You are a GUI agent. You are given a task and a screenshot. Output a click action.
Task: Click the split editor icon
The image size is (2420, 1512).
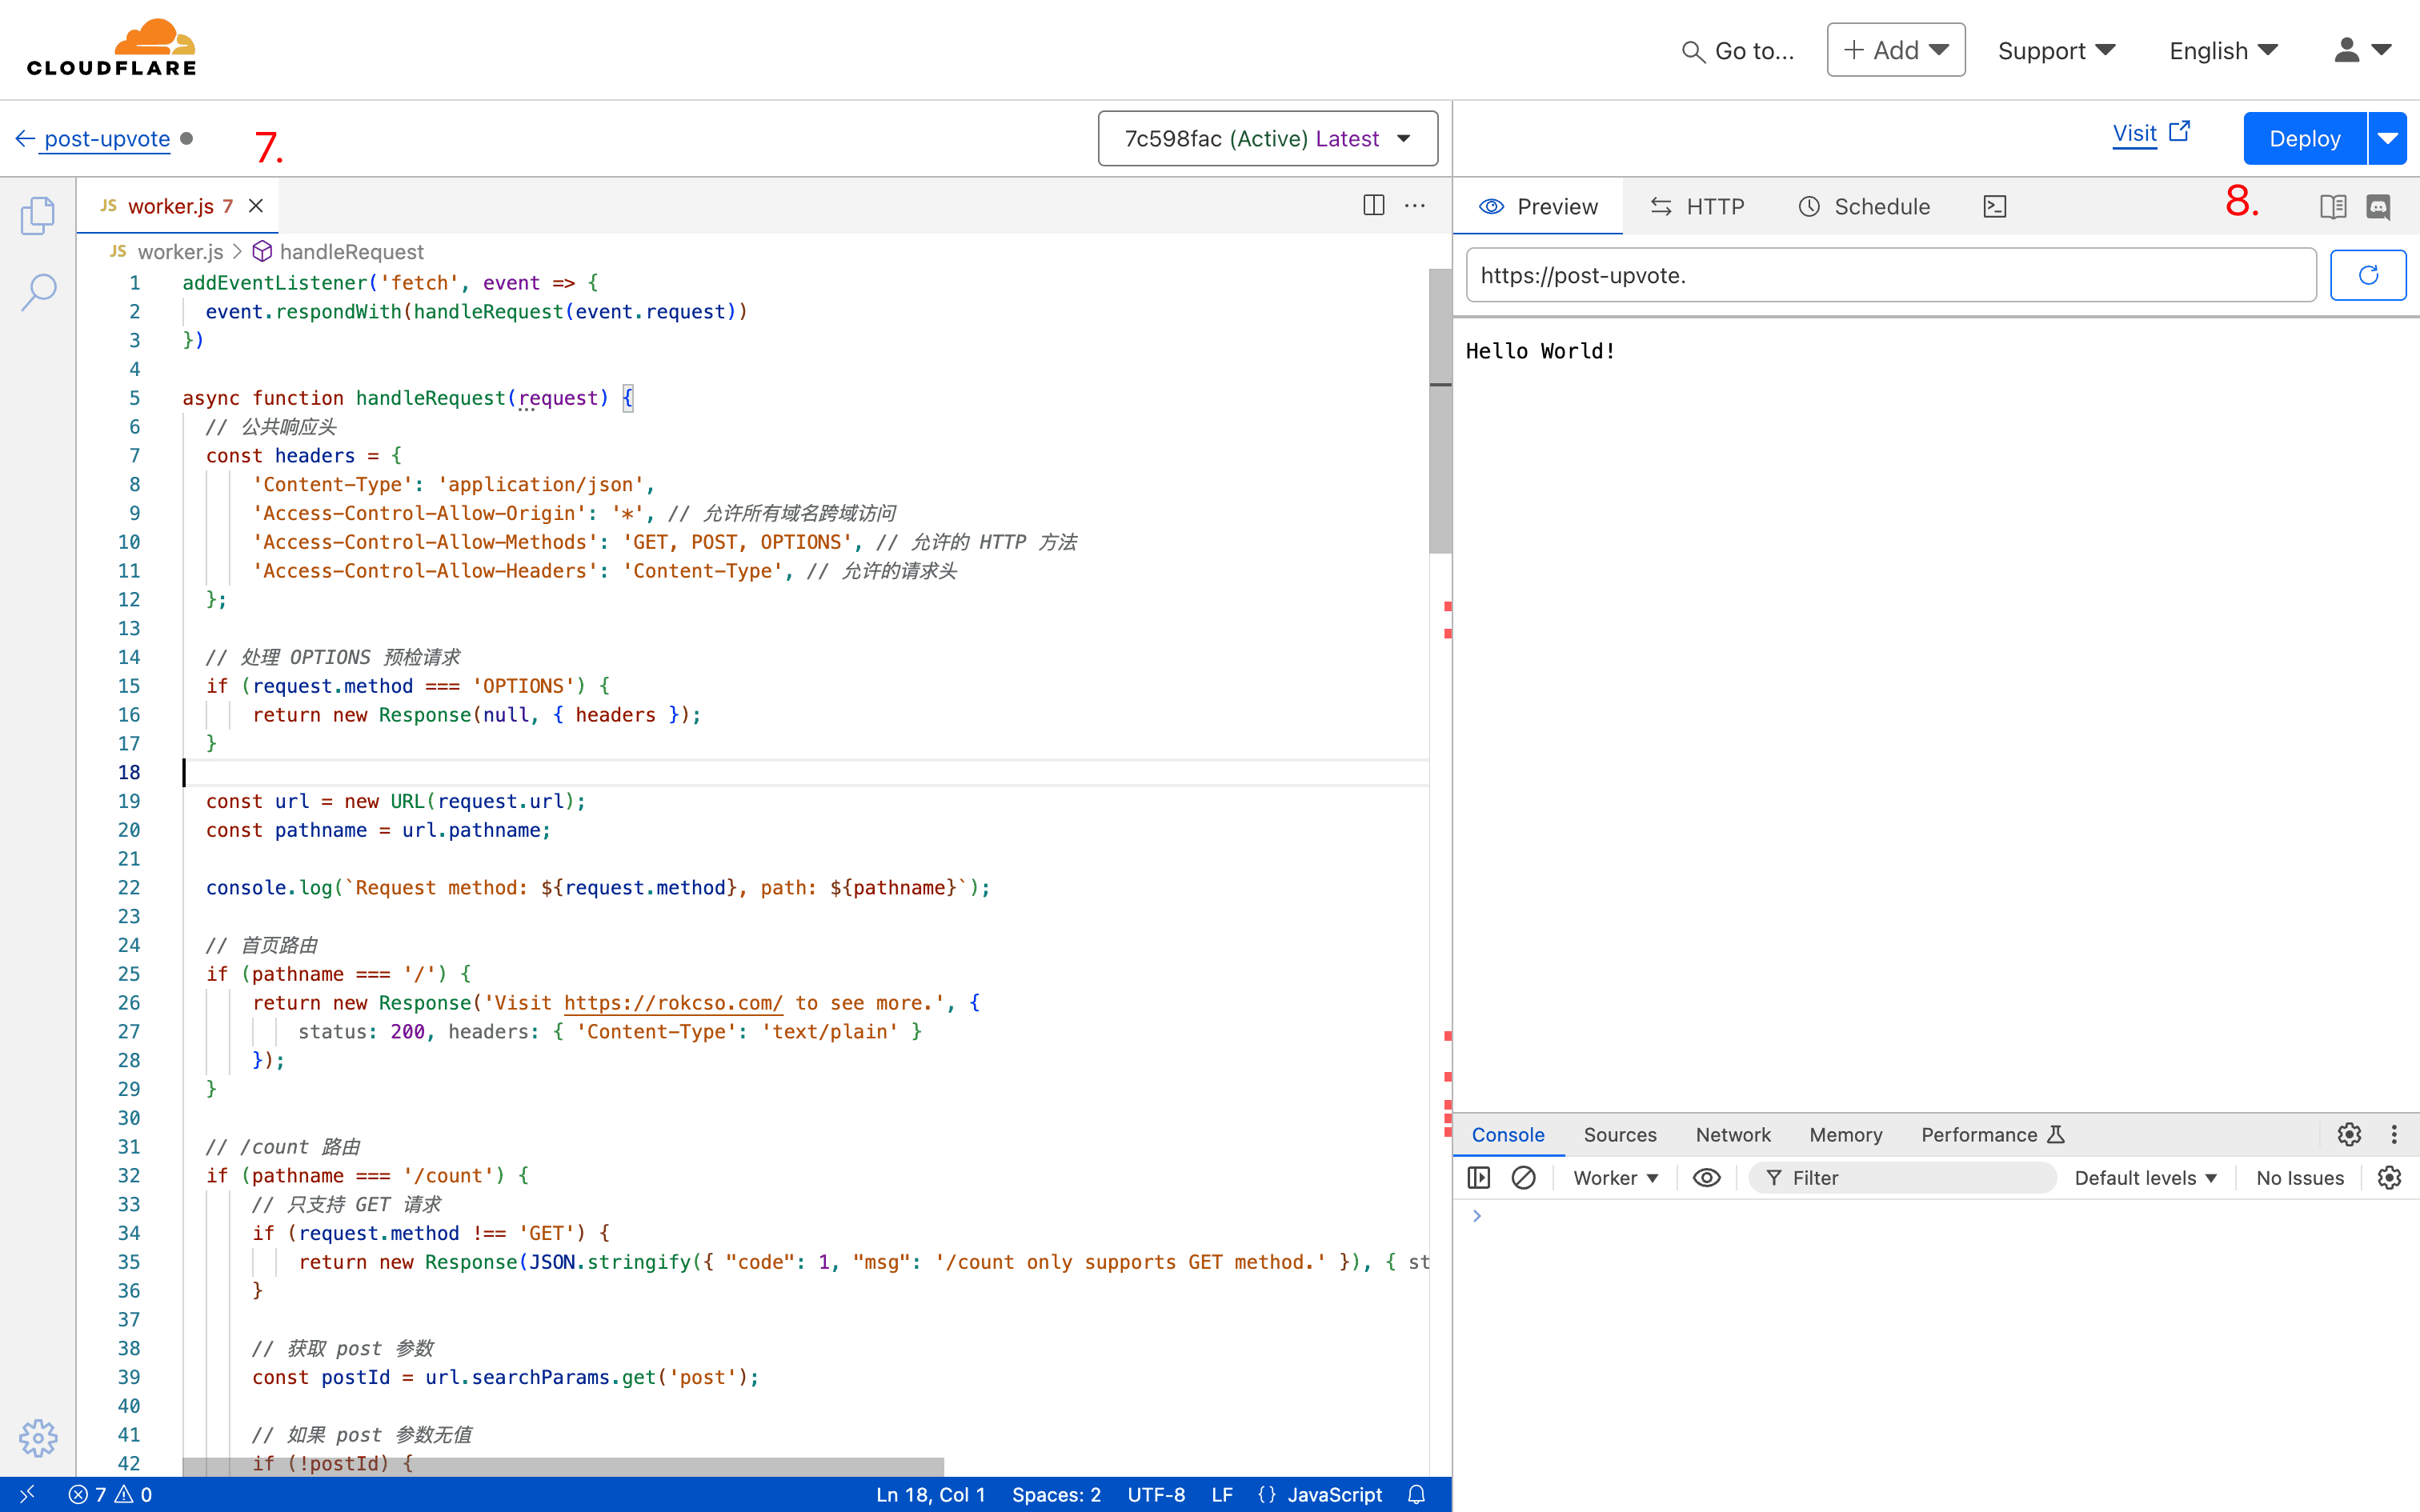coord(1375,206)
